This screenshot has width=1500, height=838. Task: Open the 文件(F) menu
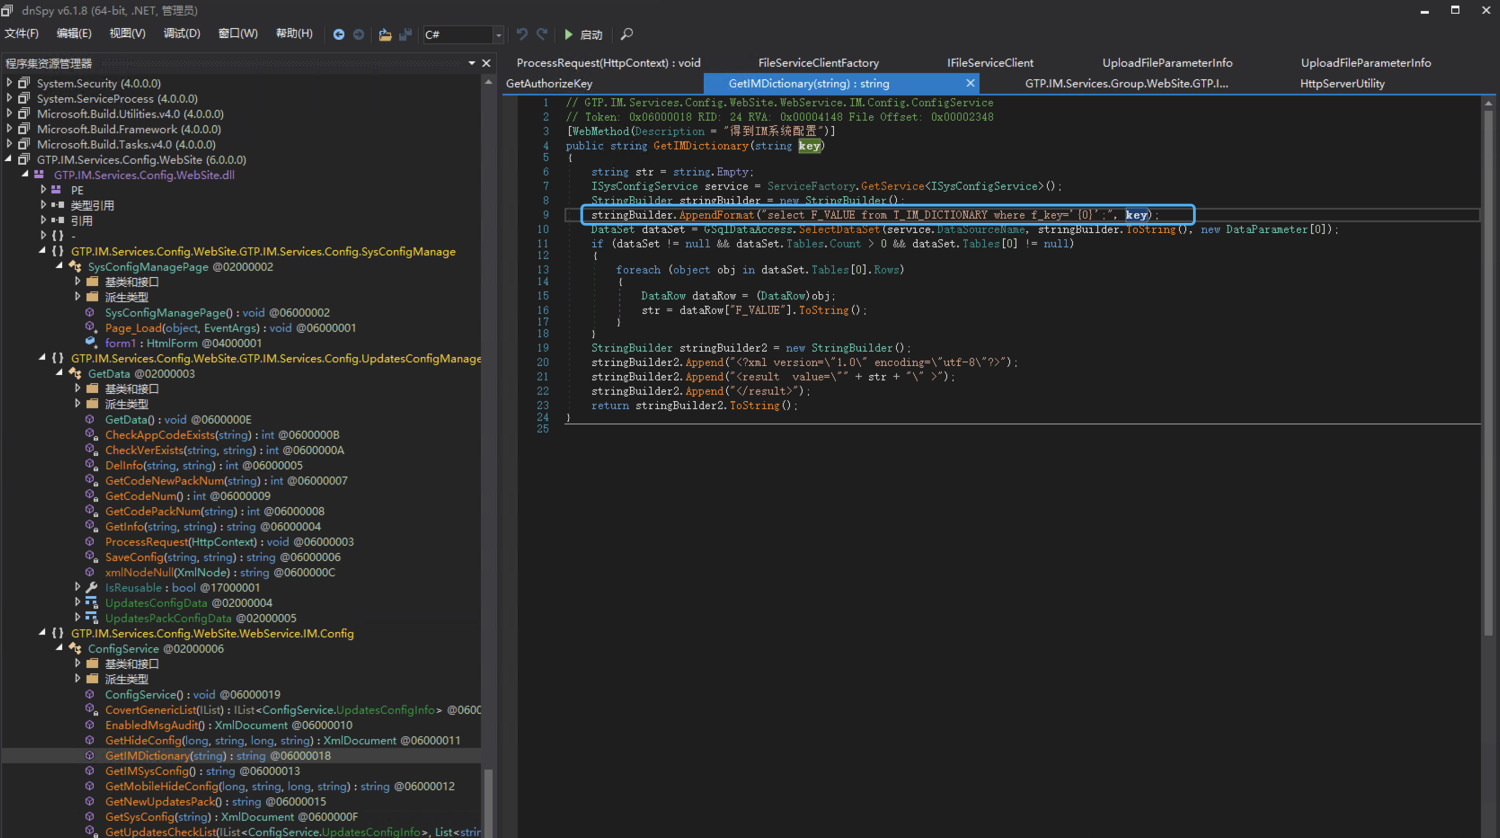point(22,34)
